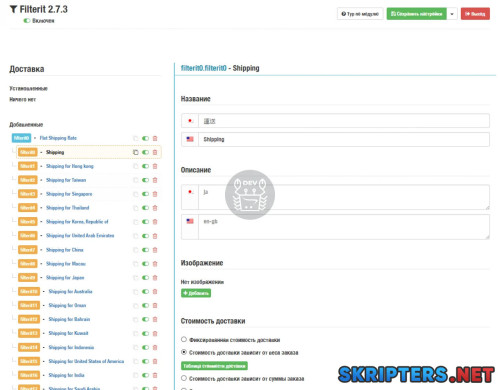Screen dimensions: 500x390
Task: Click the en-gb description textarea
Action: [344, 227]
